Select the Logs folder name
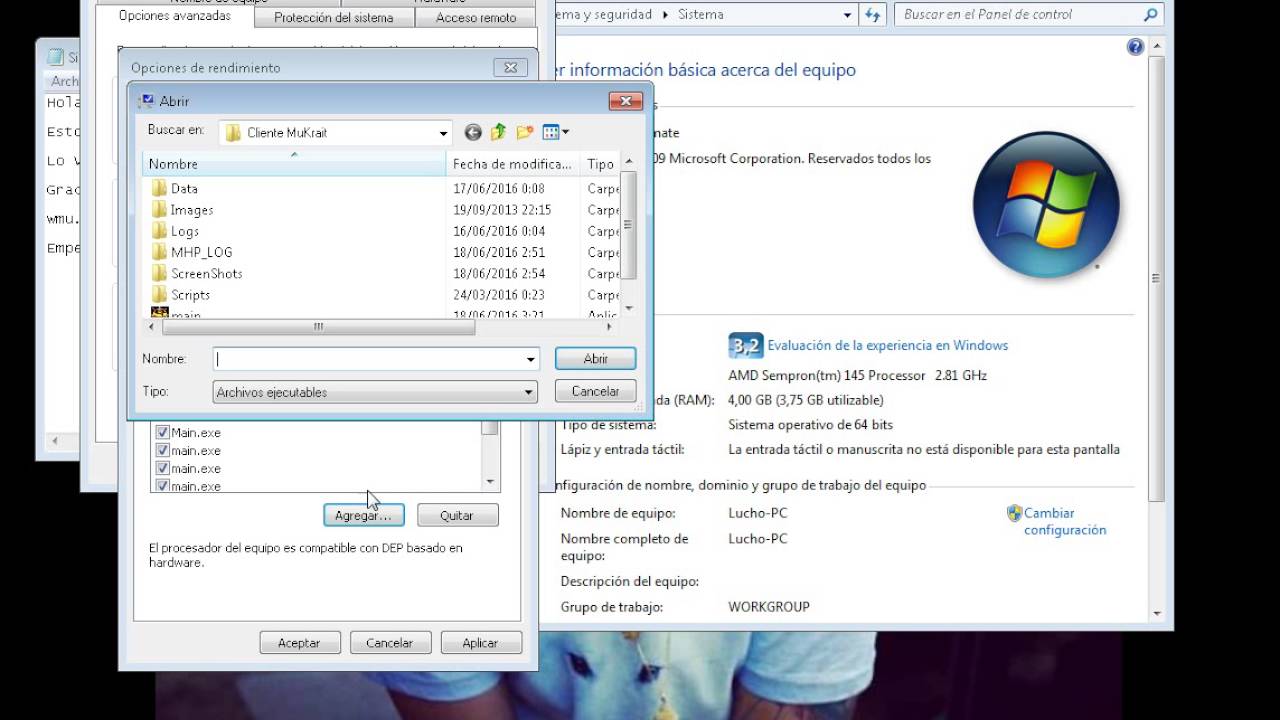Viewport: 1280px width, 720px height. 185,231
